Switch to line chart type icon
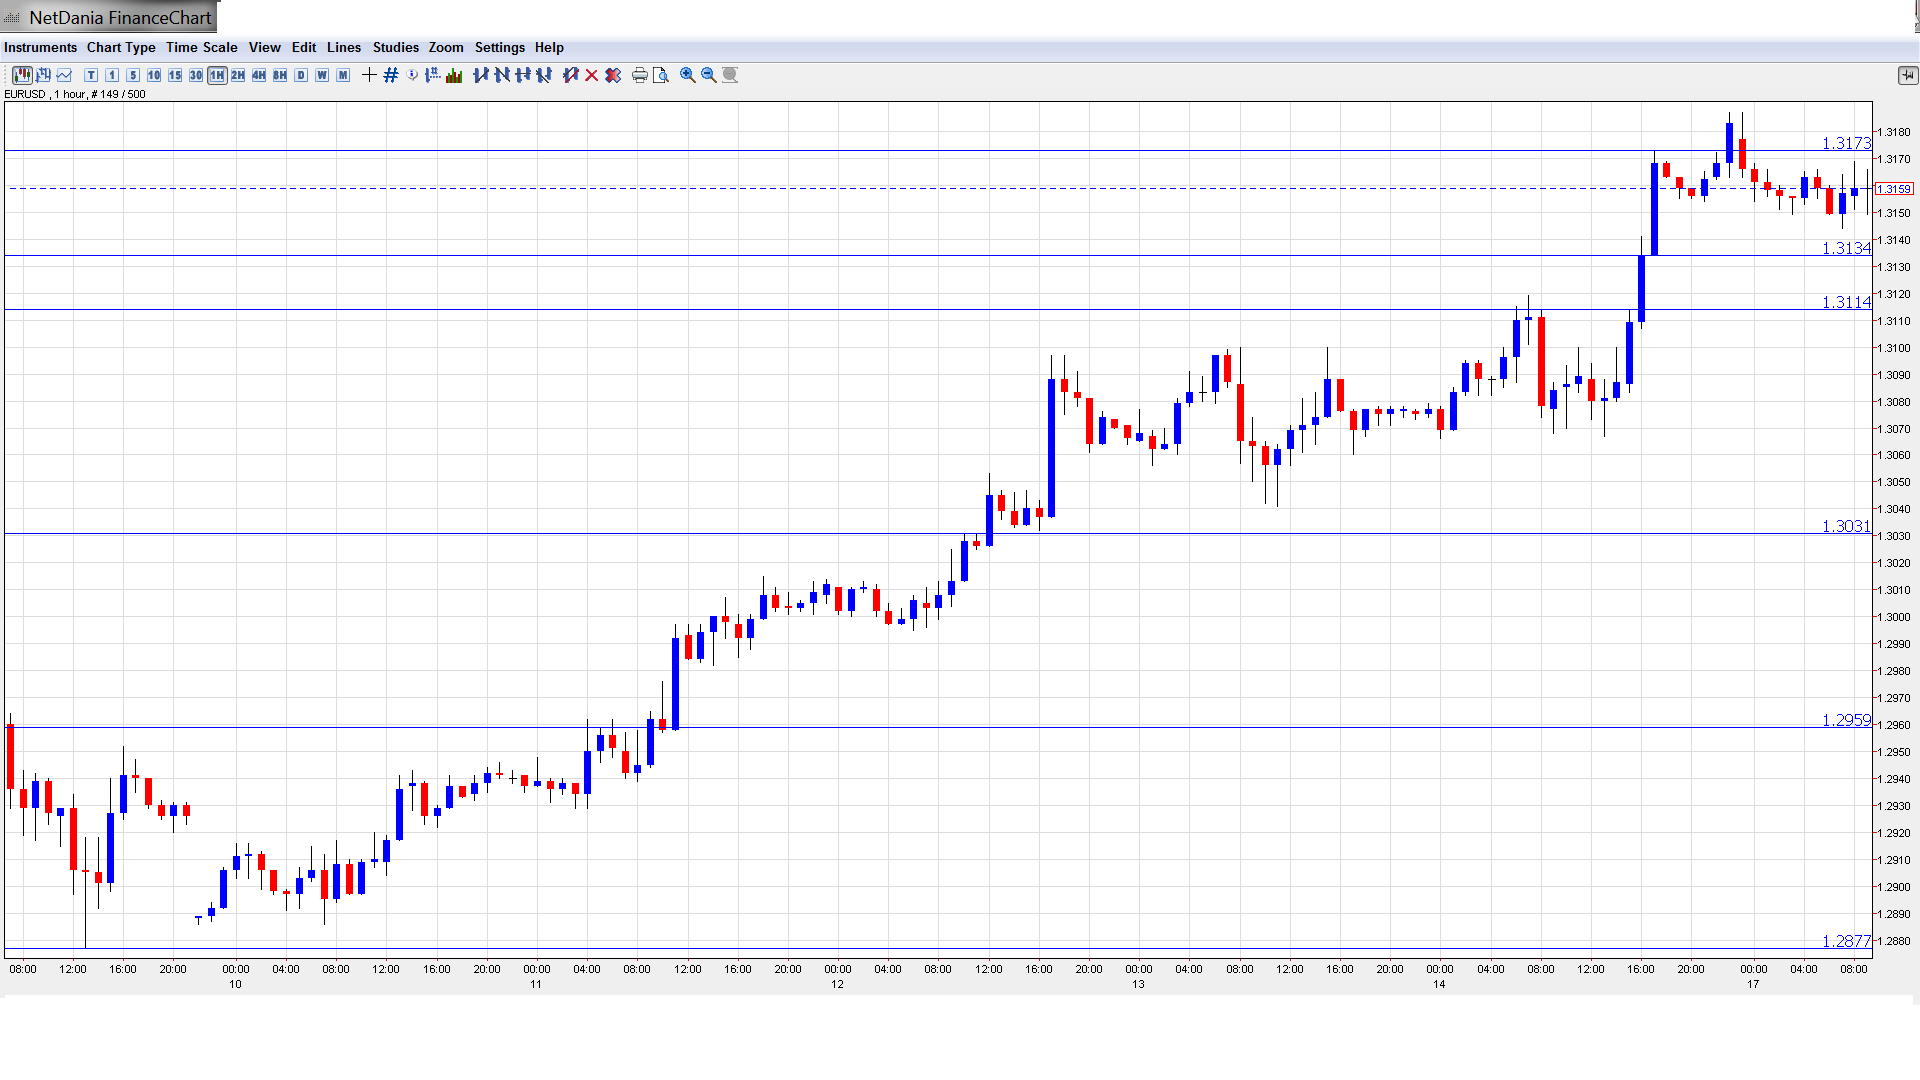The width and height of the screenshot is (1920, 1080). coord(64,75)
